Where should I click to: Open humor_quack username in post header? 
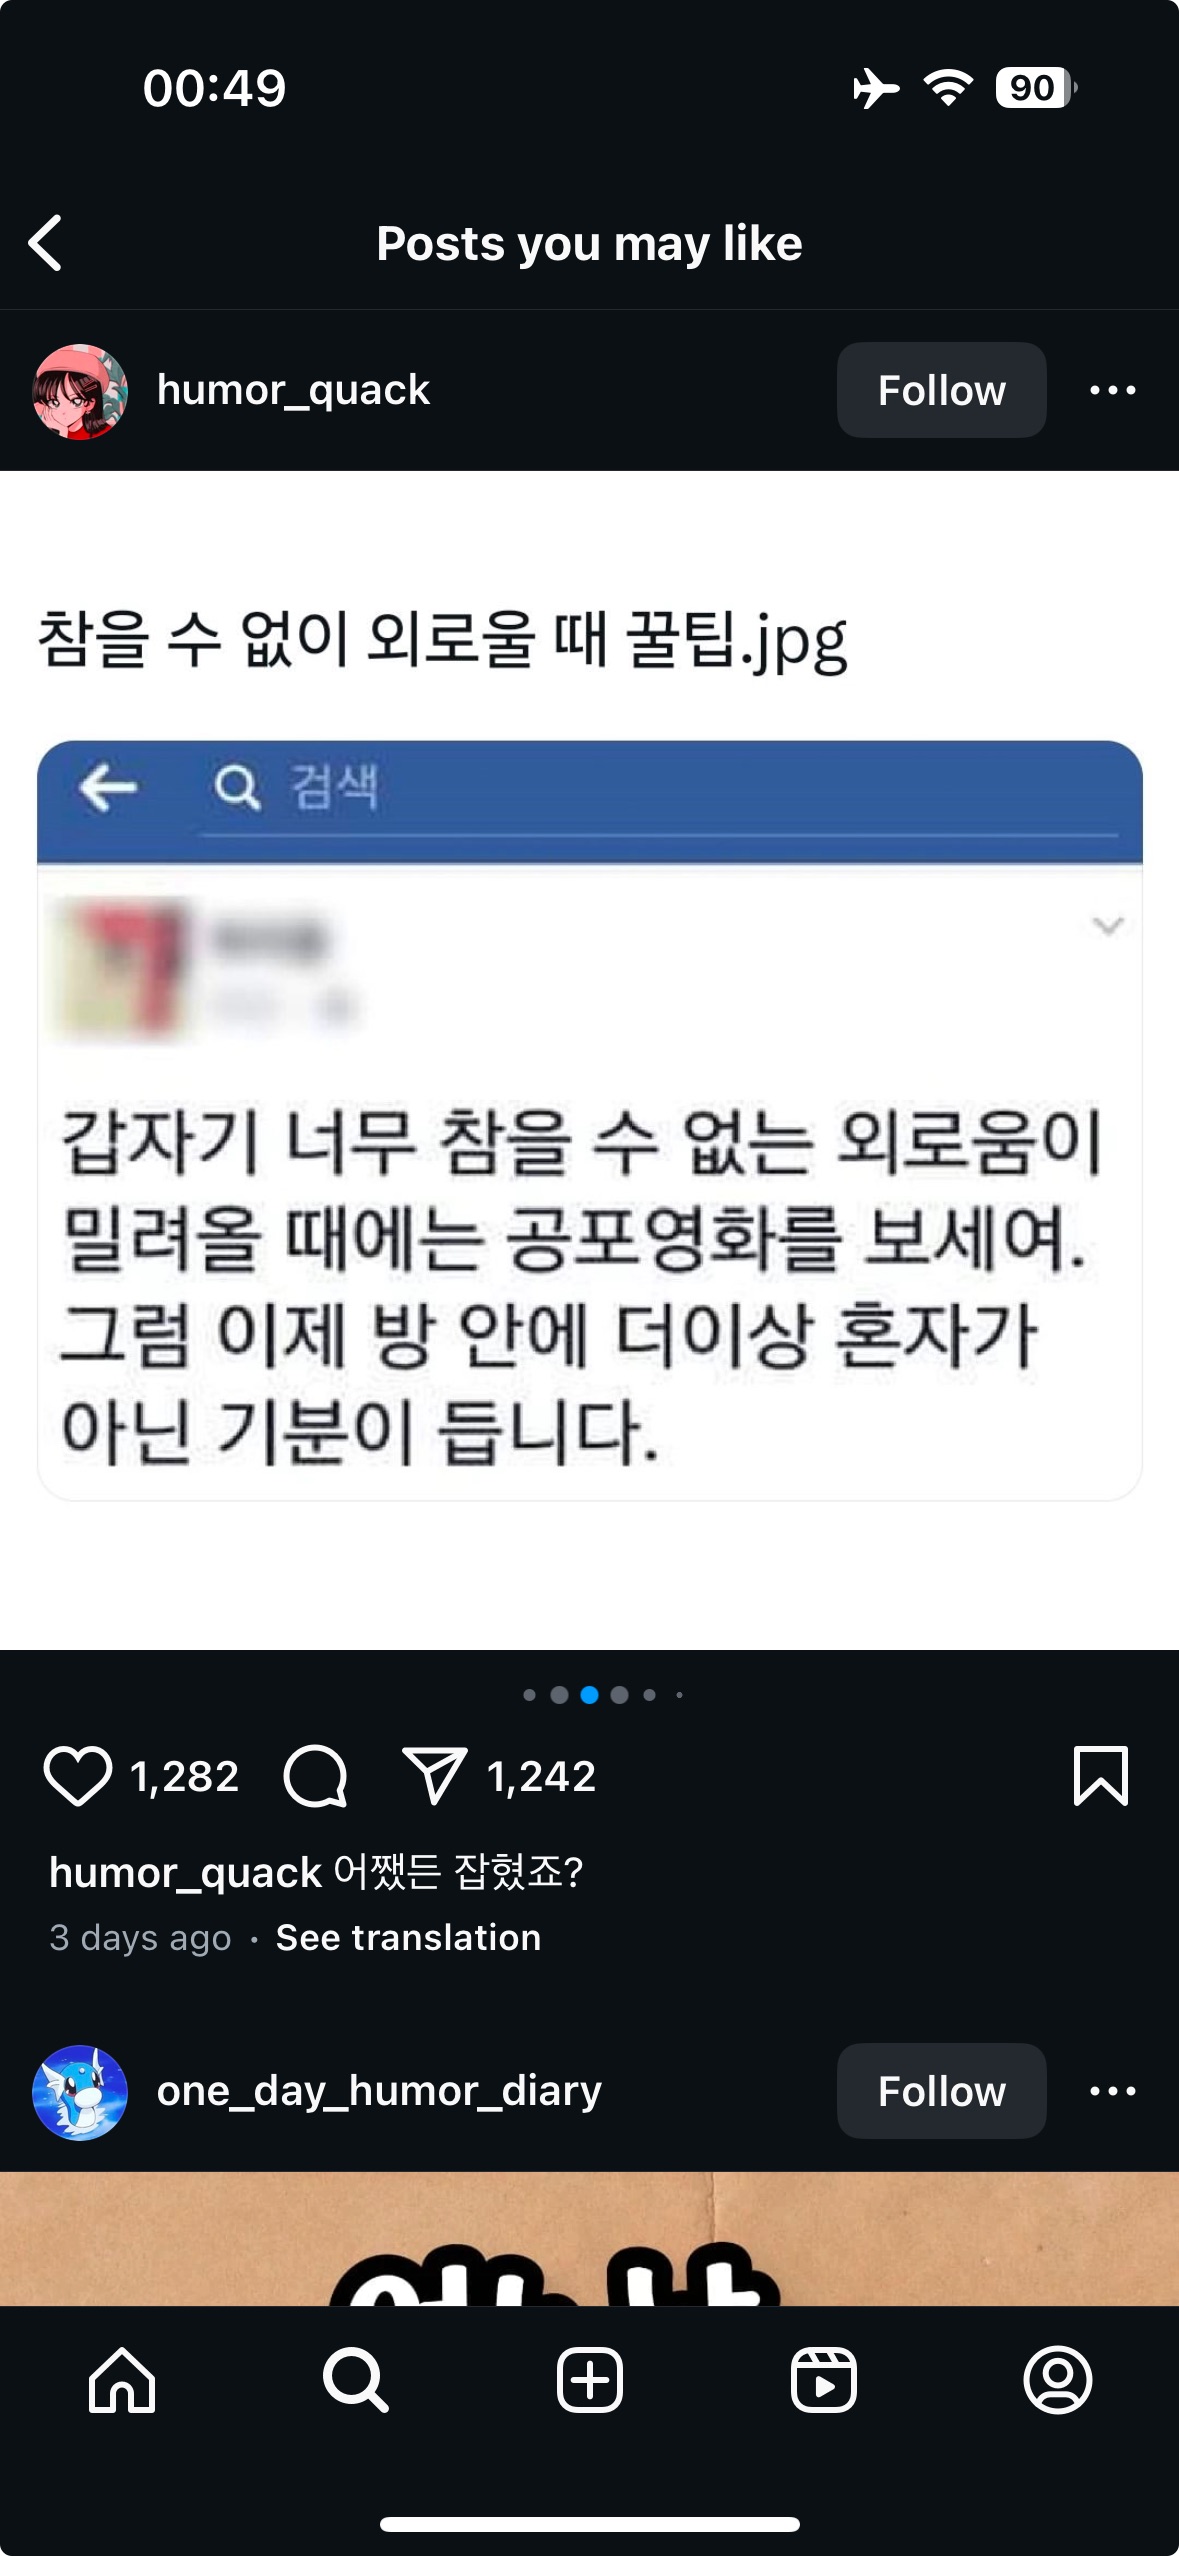click(293, 390)
